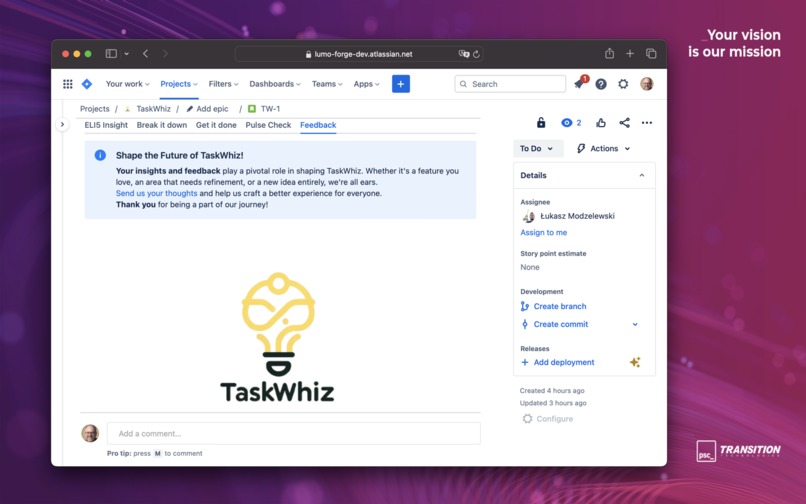Click the Jira logo diamond icon

tap(87, 84)
